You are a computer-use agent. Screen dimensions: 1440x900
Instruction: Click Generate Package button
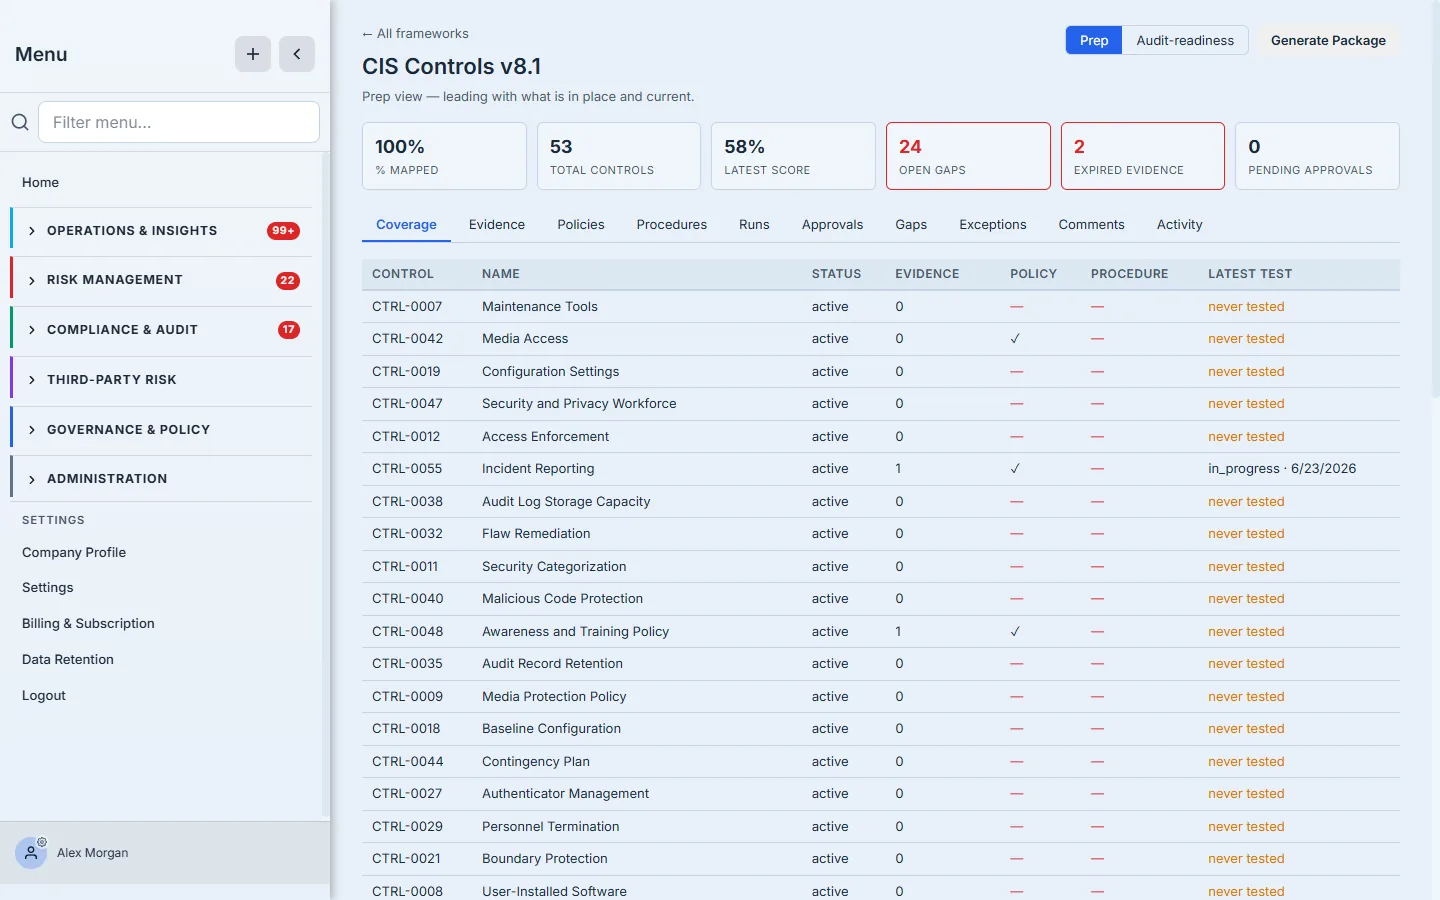[x=1328, y=40]
